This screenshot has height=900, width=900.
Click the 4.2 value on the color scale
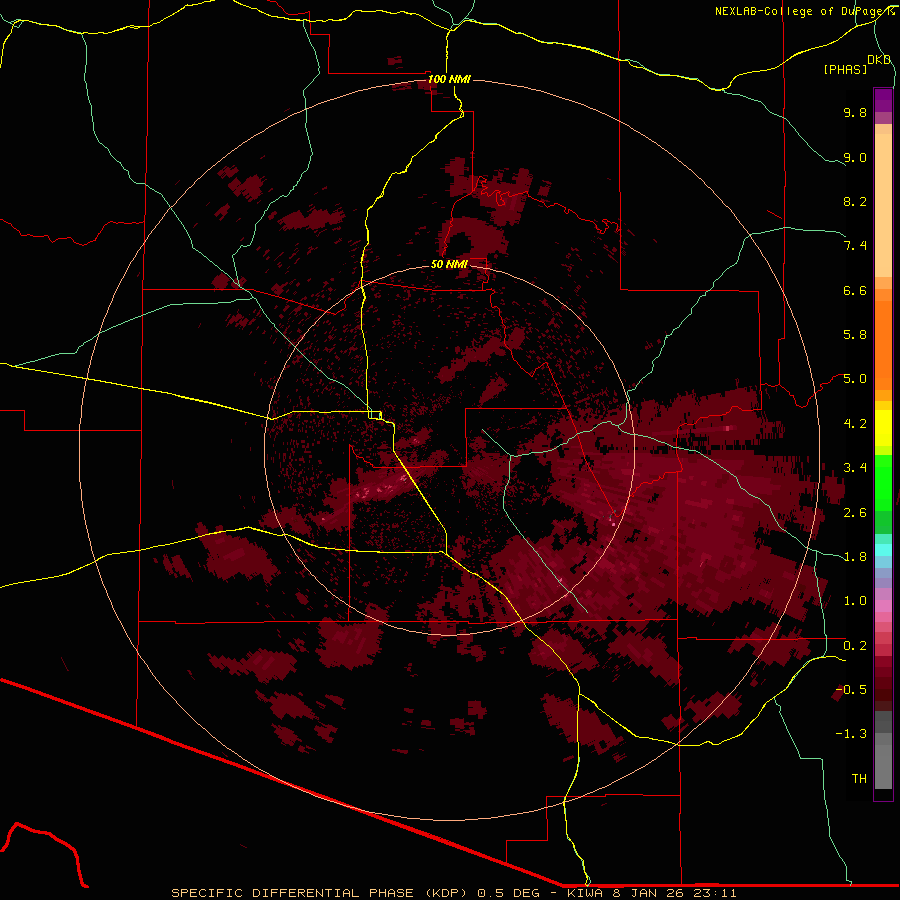[855, 424]
